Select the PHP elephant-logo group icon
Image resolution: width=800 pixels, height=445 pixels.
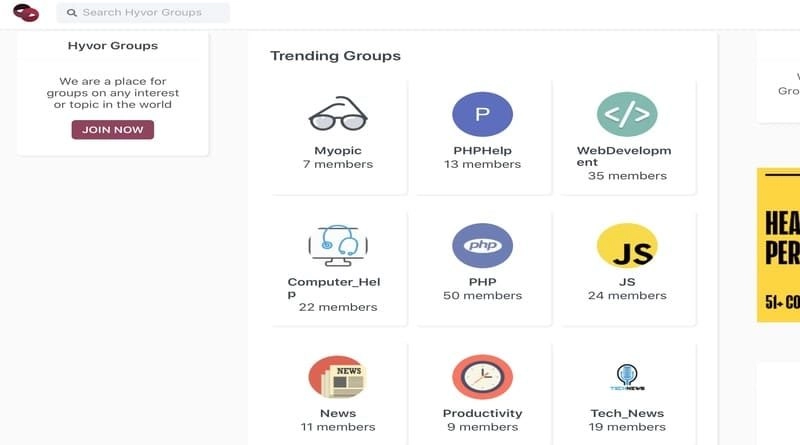coord(482,245)
